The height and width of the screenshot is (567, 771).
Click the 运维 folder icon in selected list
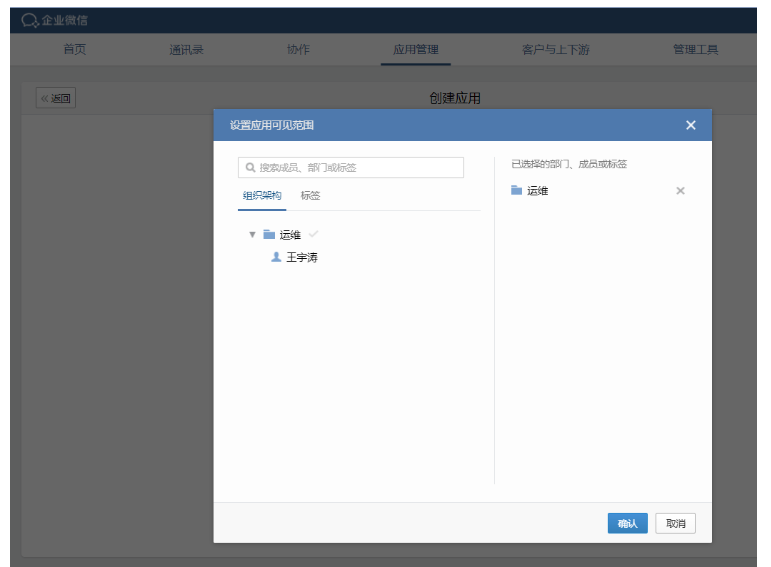click(x=516, y=190)
